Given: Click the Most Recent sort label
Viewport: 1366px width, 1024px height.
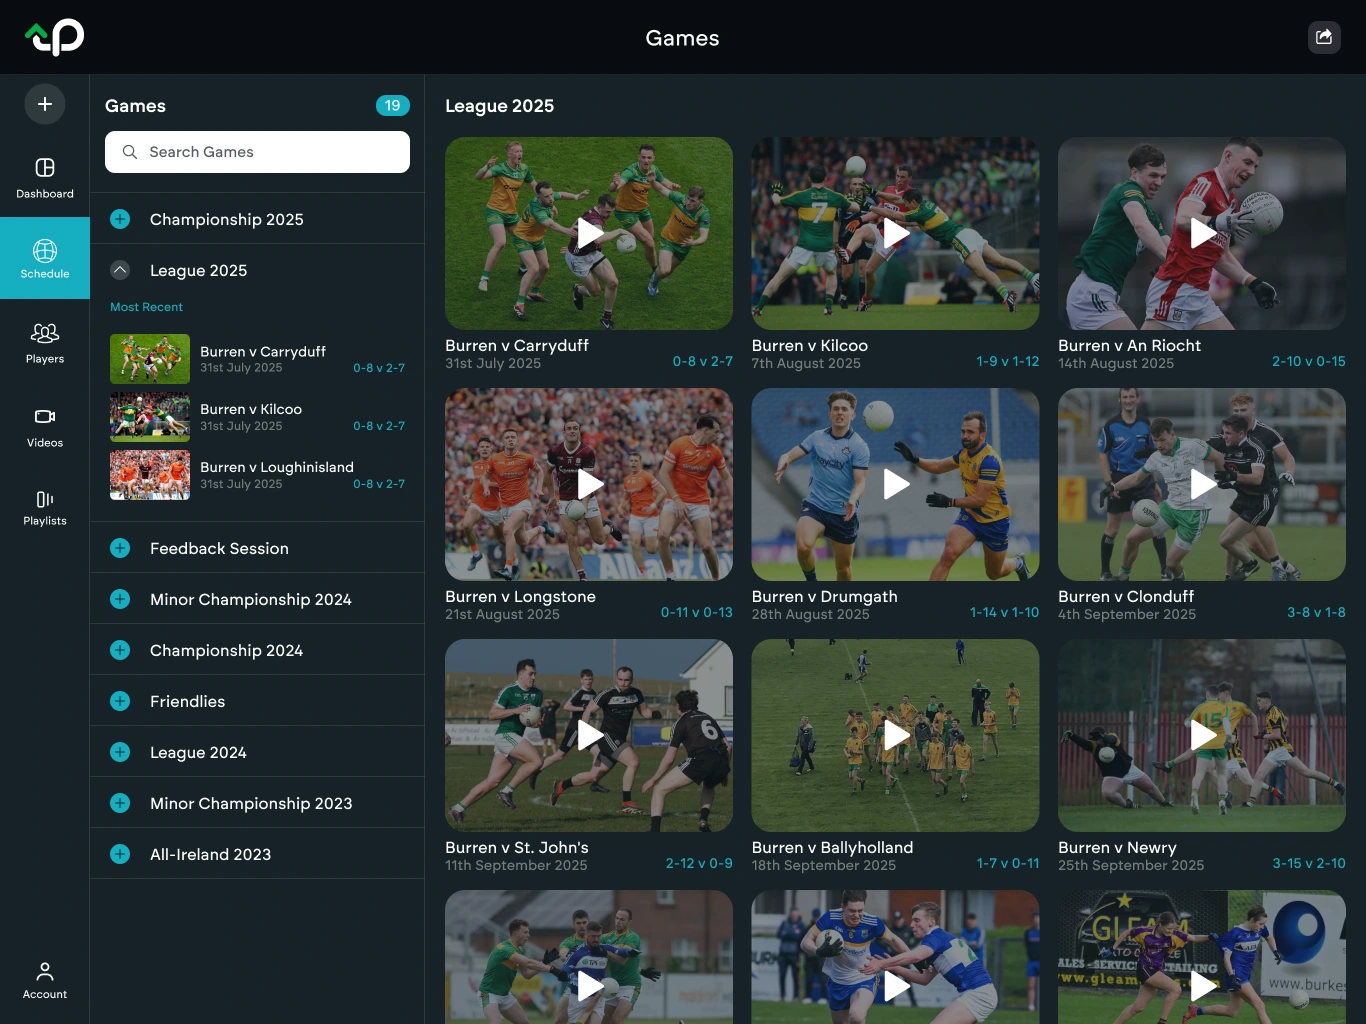Looking at the screenshot, I should click(146, 307).
